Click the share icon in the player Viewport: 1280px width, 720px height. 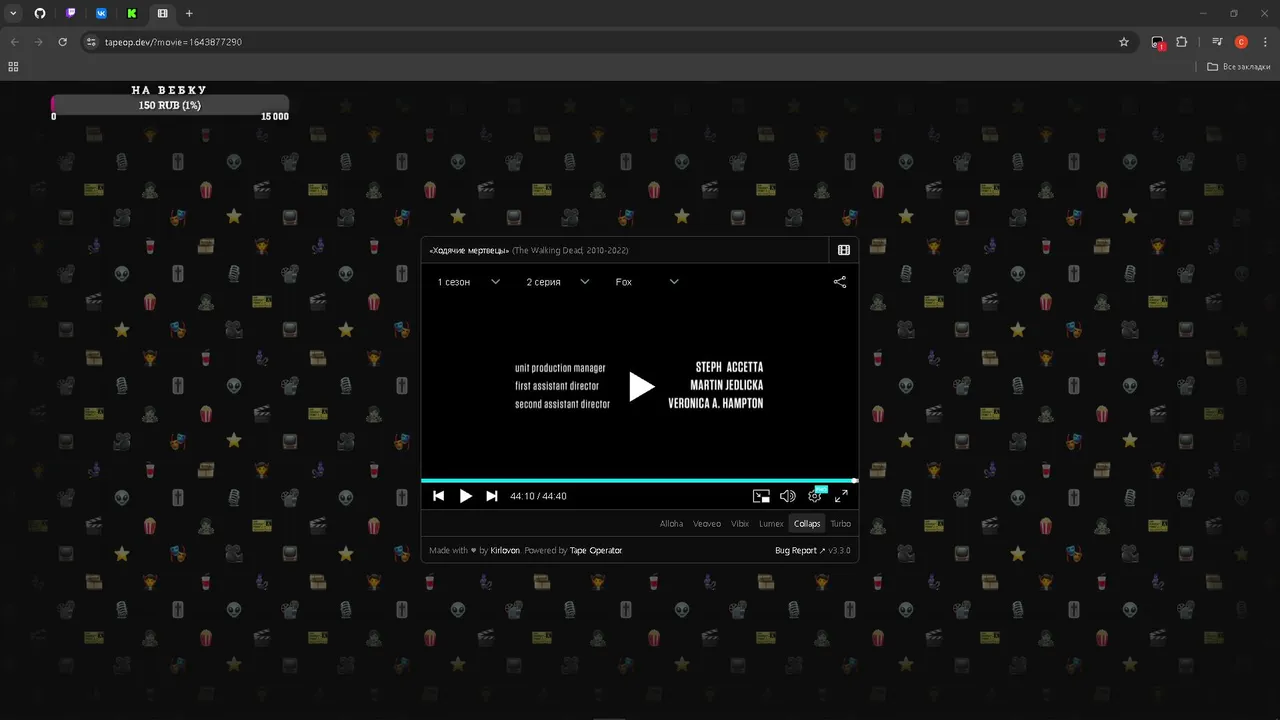tap(840, 282)
